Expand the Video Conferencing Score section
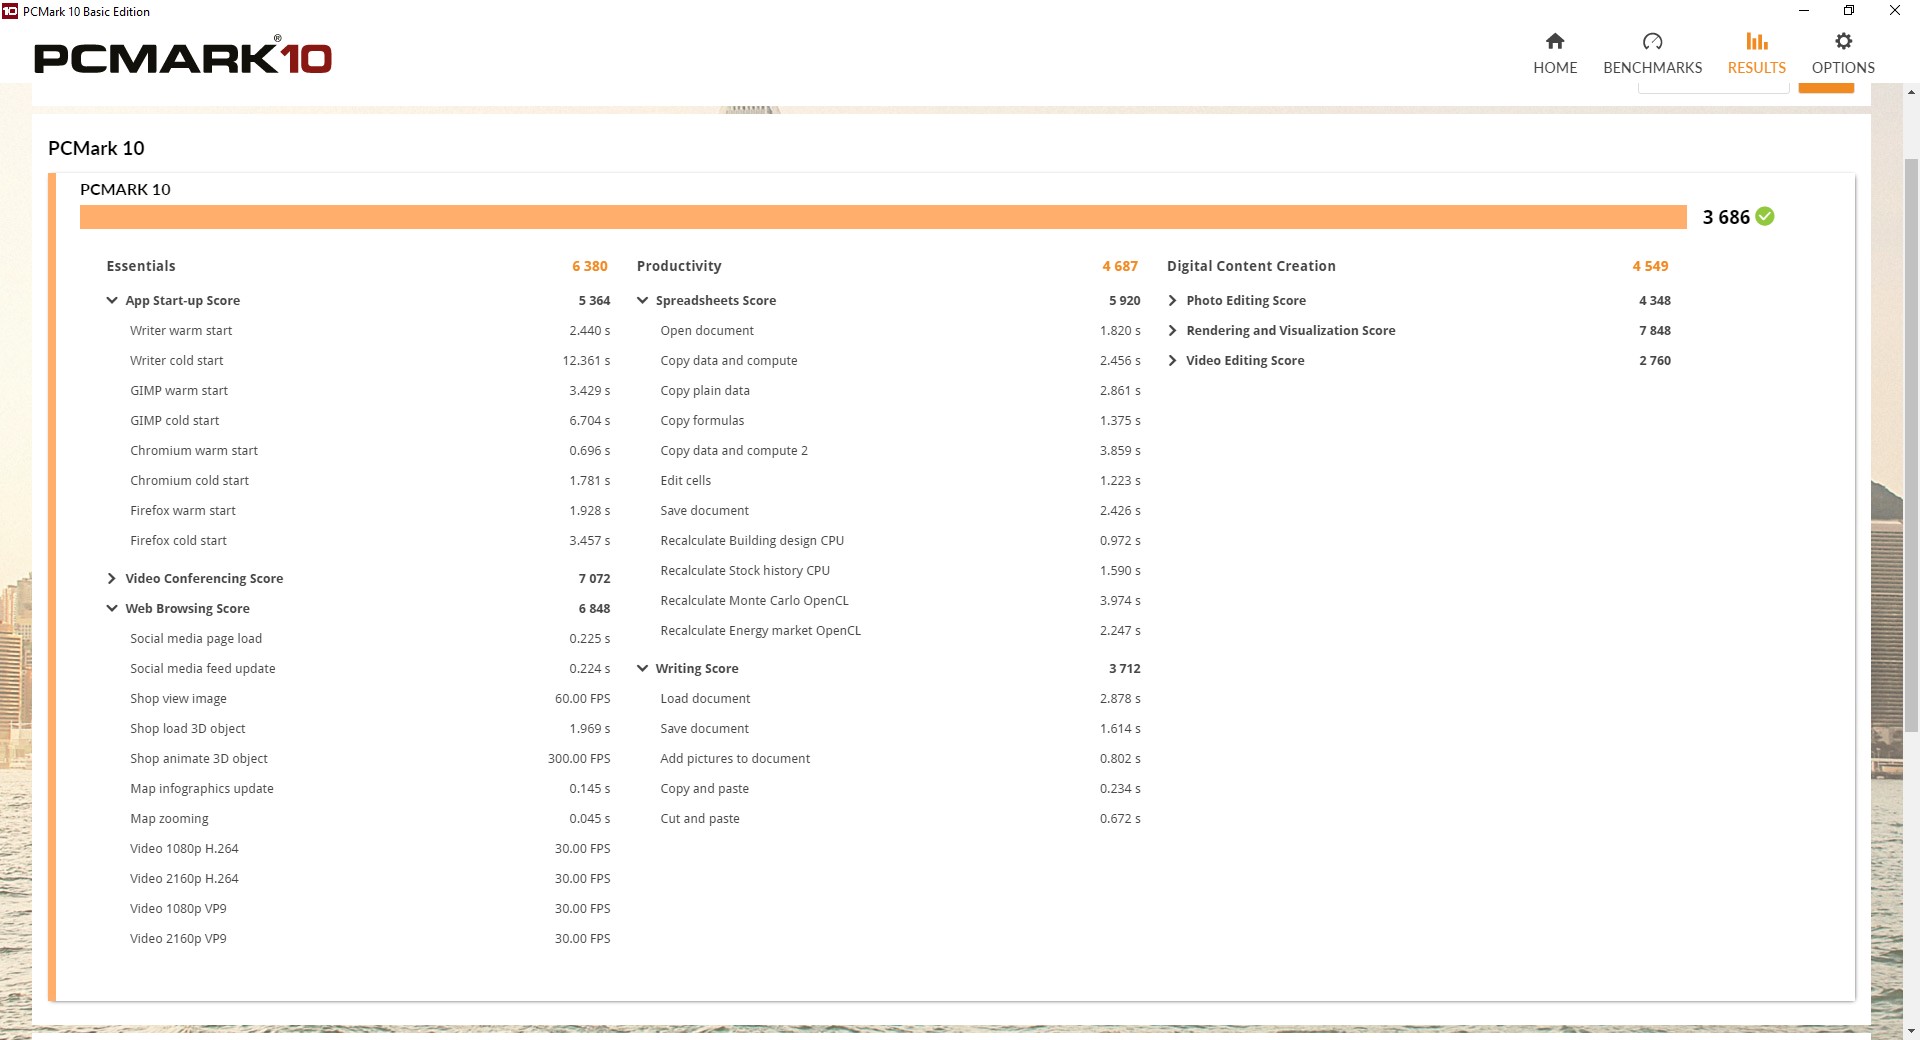Viewport: 1920px width, 1040px height. (112, 578)
